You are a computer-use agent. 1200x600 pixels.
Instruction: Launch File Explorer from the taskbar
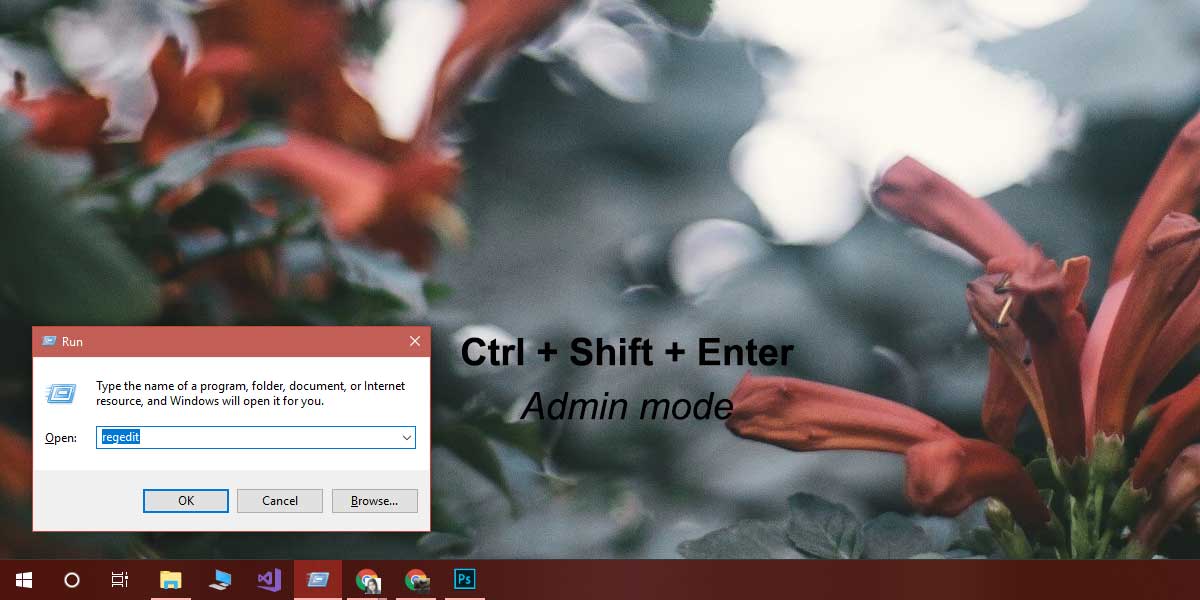click(x=171, y=580)
